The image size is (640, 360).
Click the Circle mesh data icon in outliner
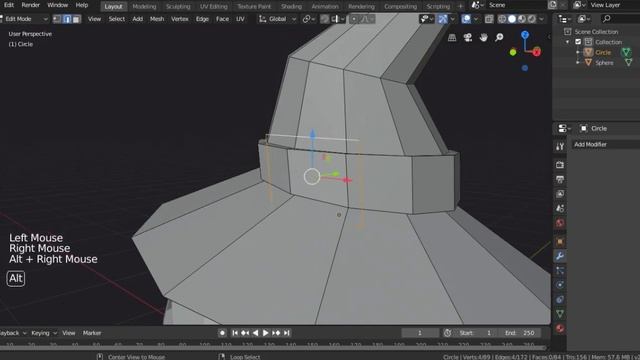tap(626, 52)
